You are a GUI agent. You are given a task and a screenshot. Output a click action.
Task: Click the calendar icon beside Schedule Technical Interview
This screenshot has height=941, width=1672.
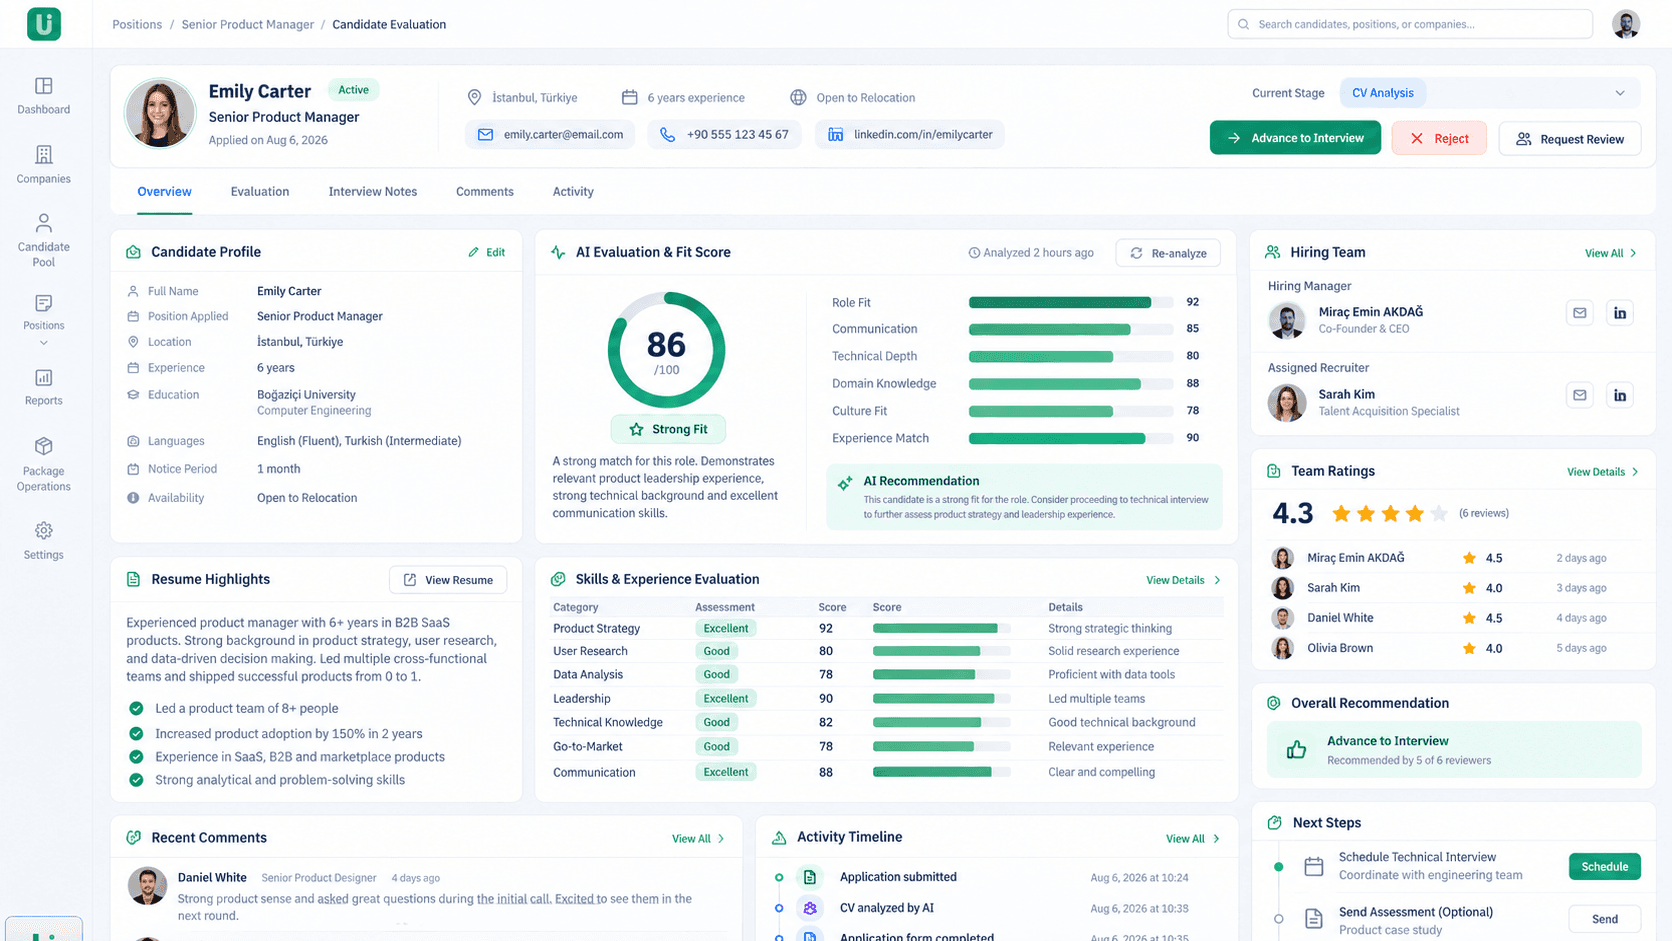click(x=1314, y=866)
